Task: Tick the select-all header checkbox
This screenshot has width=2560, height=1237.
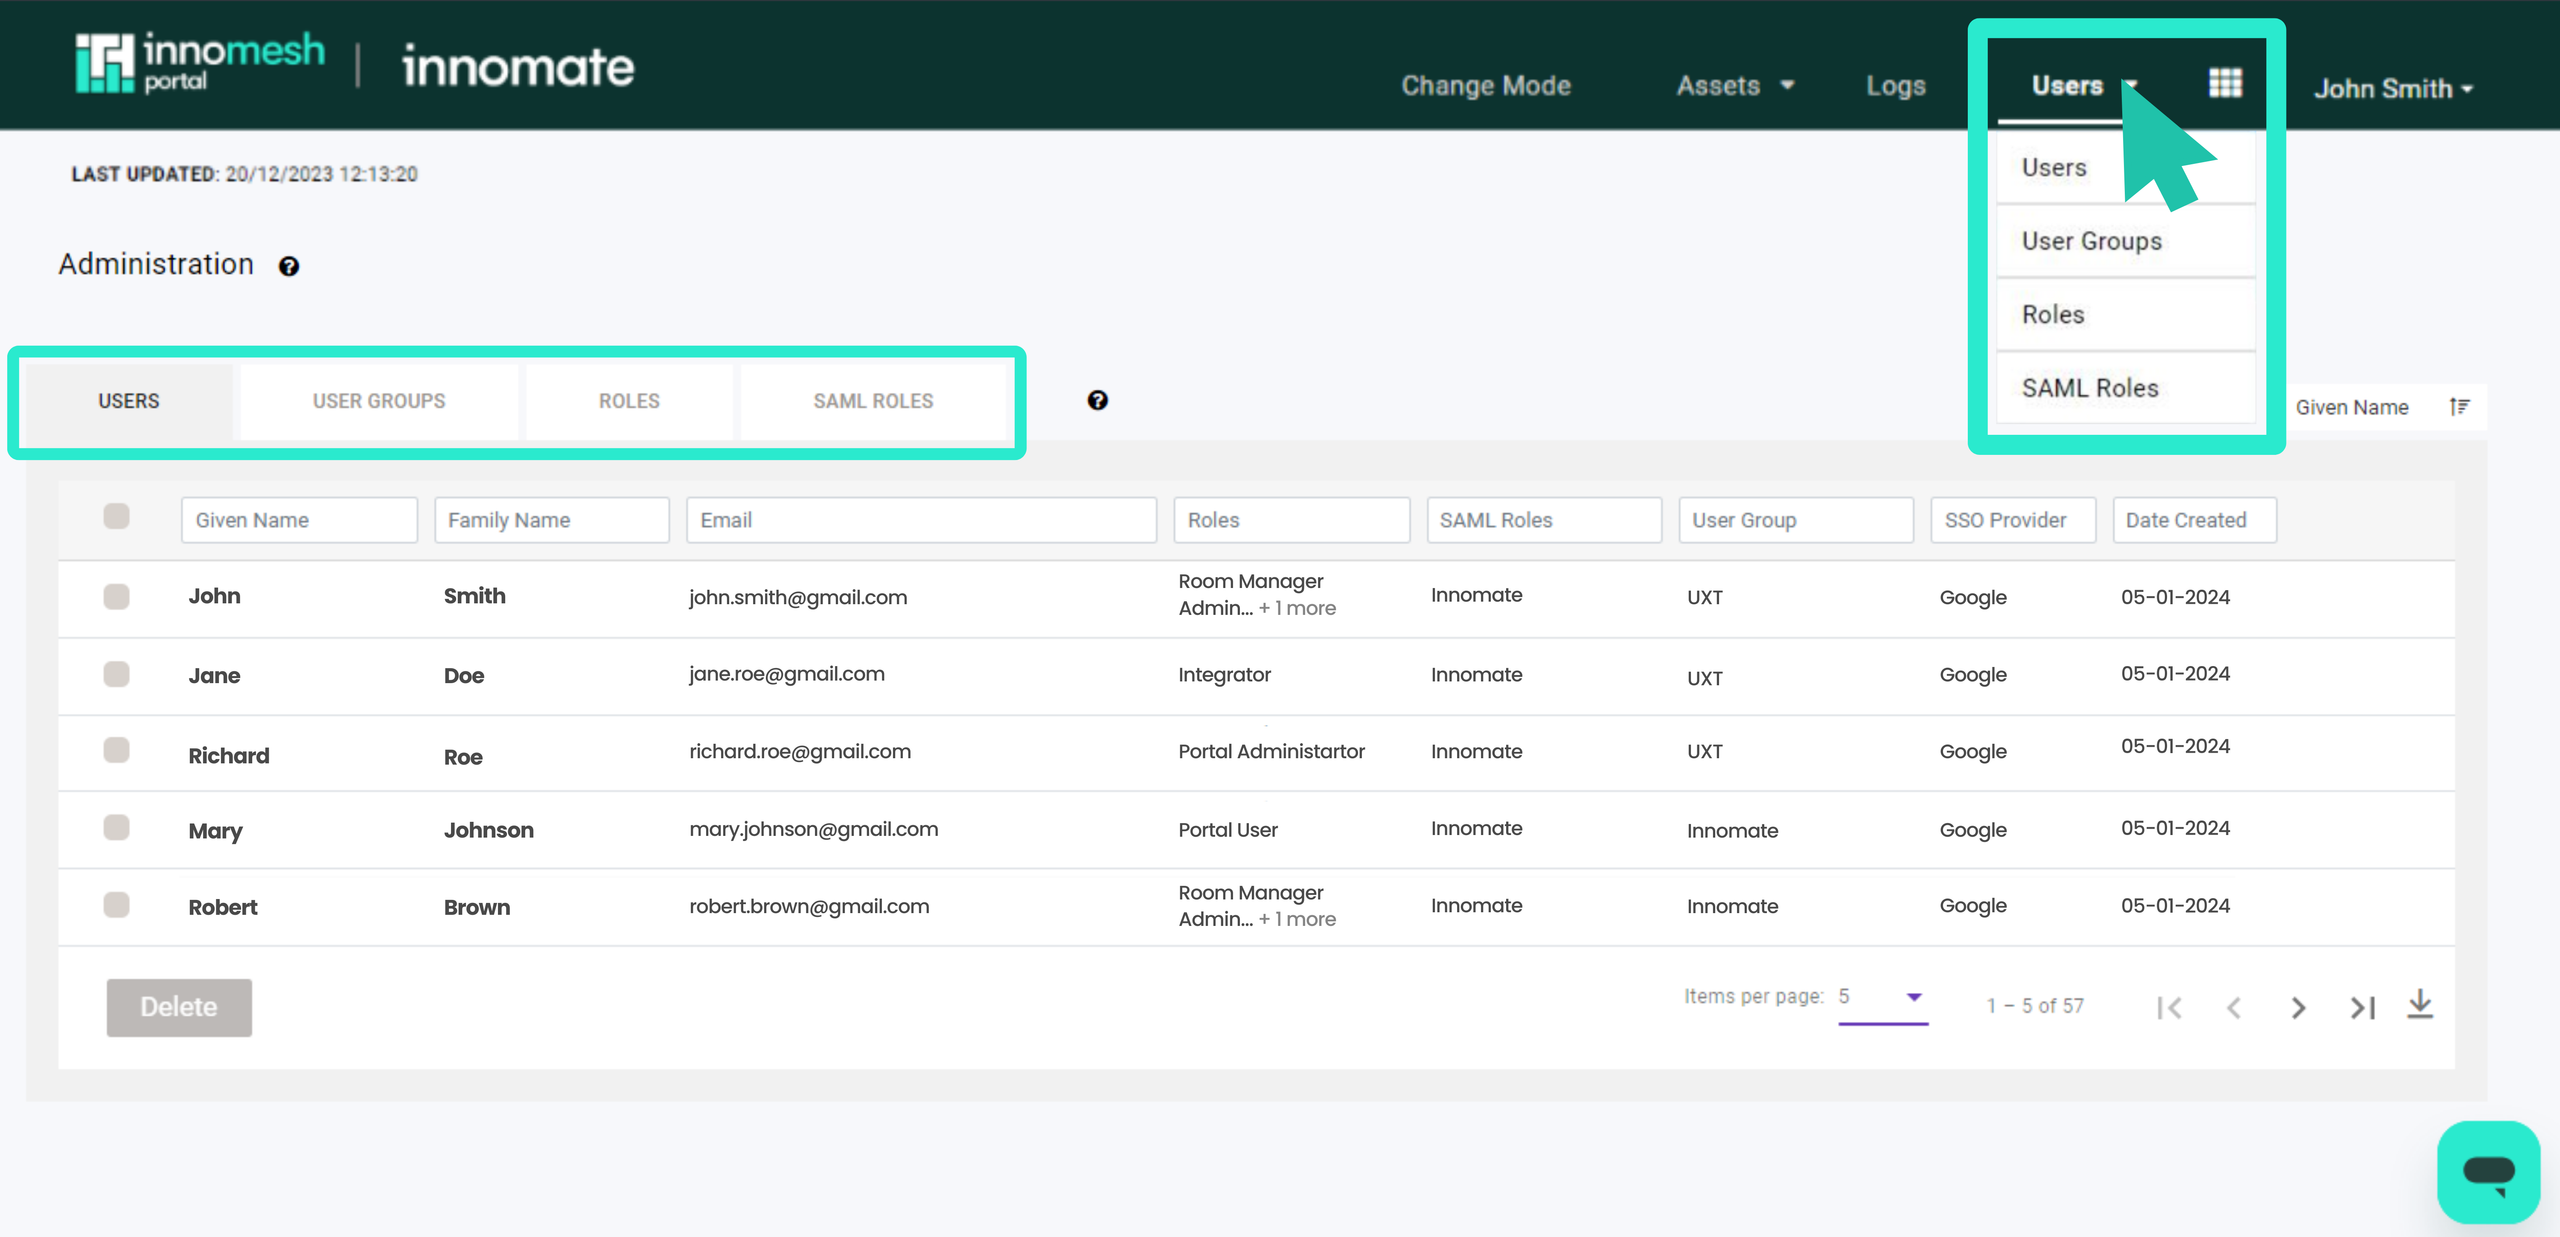Action: [117, 516]
